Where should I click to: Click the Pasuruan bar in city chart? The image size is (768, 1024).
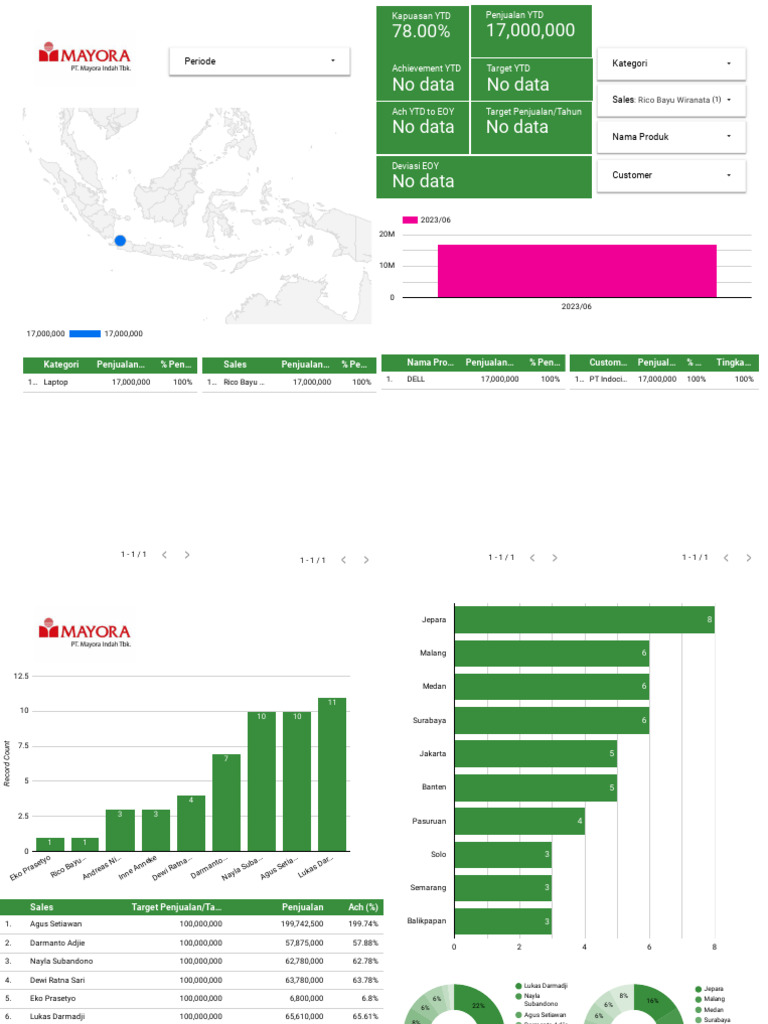click(520, 821)
